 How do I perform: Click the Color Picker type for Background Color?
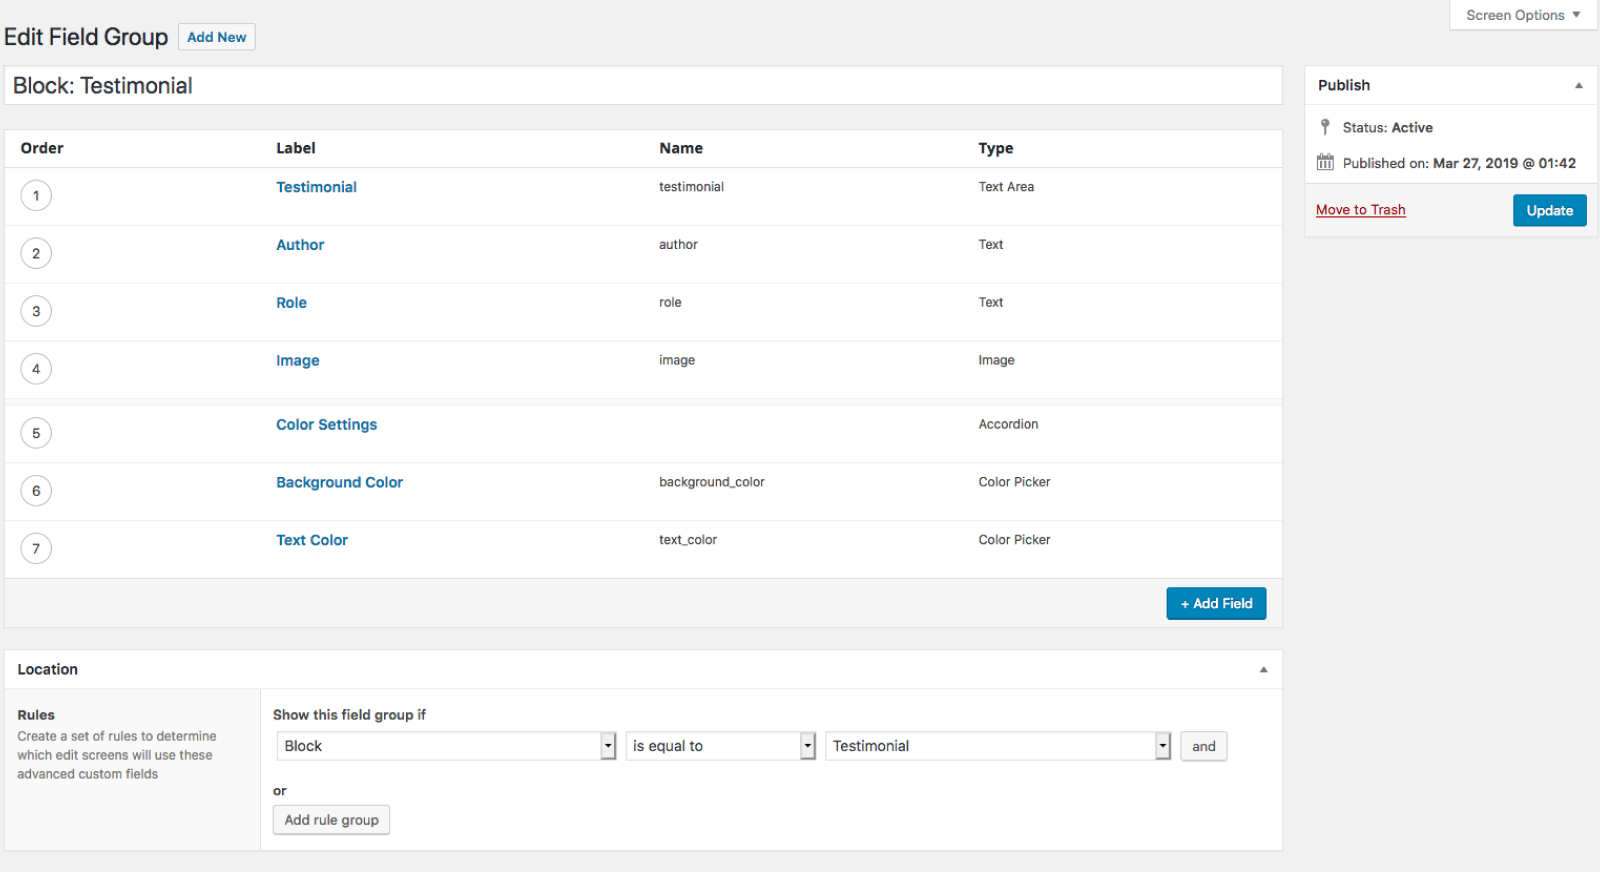[x=1014, y=482]
